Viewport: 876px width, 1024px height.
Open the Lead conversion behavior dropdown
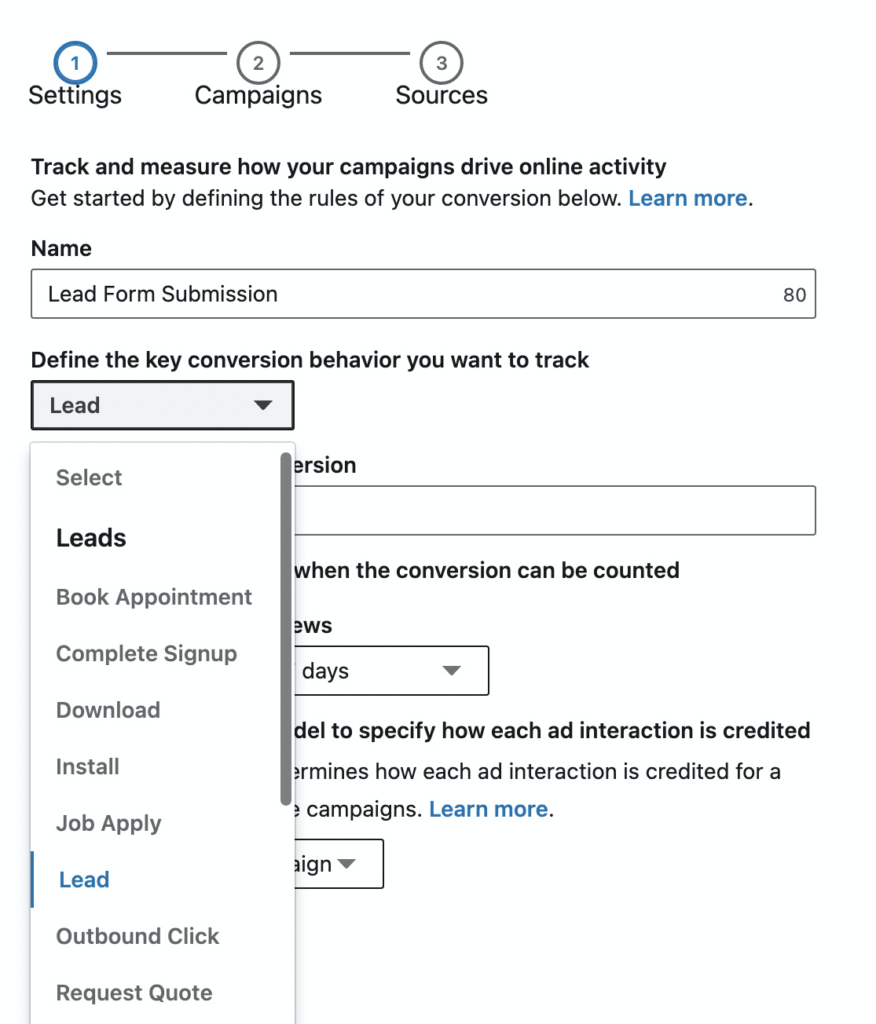pyautogui.click(x=163, y=405)
